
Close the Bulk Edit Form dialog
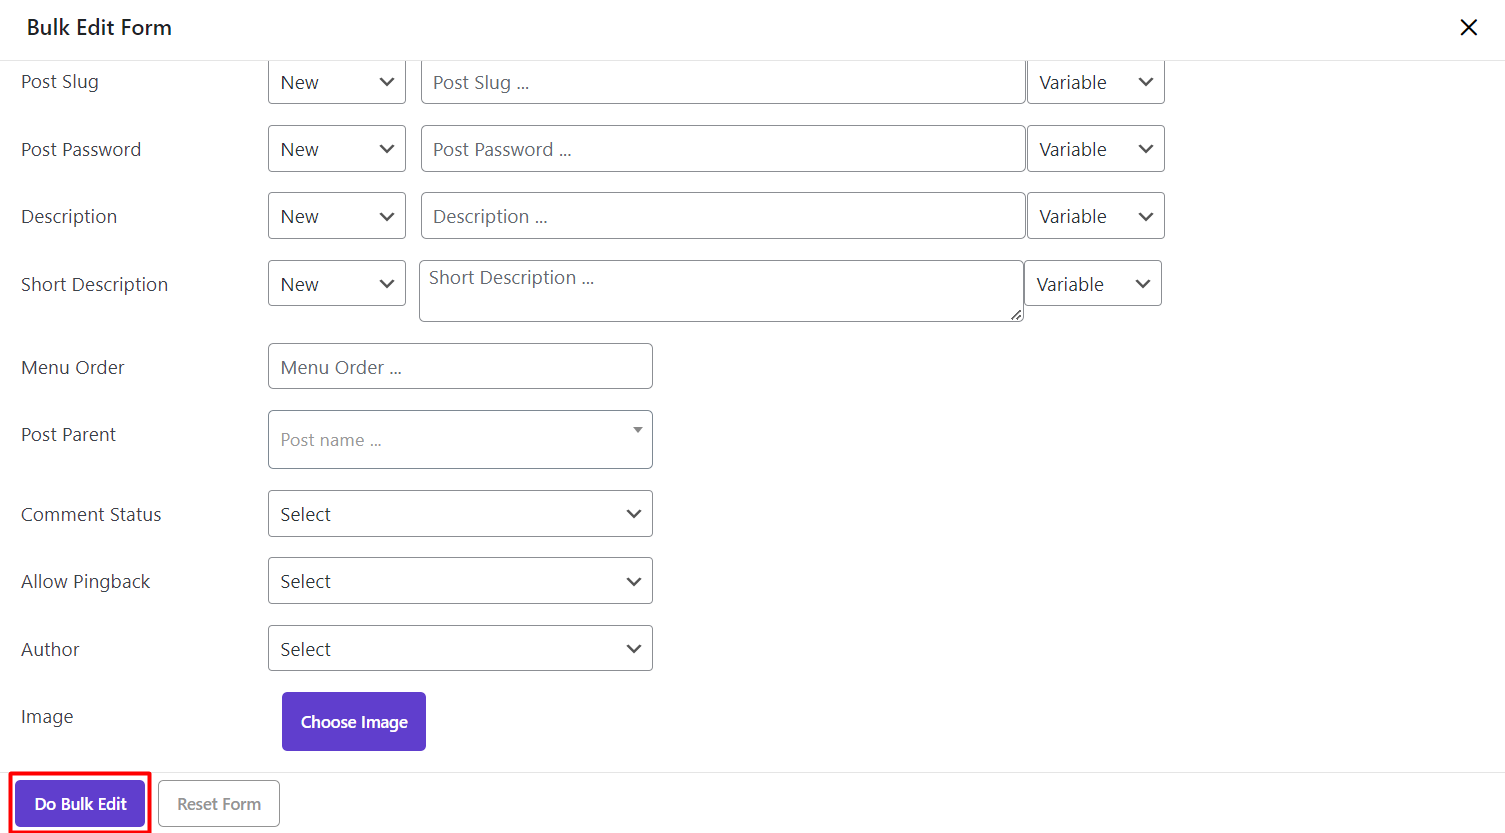(x=1468, y=28)
